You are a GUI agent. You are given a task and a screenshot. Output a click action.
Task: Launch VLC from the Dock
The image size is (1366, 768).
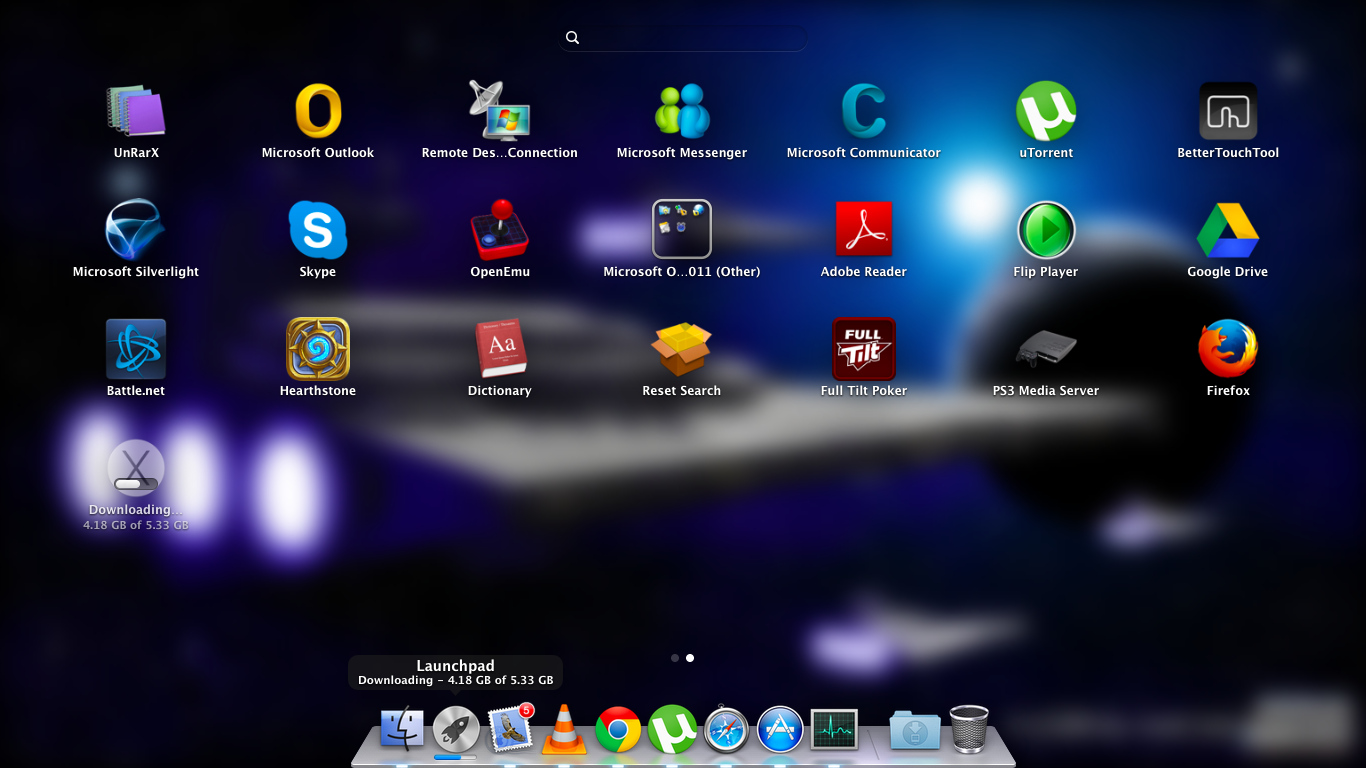pos(564,729)
